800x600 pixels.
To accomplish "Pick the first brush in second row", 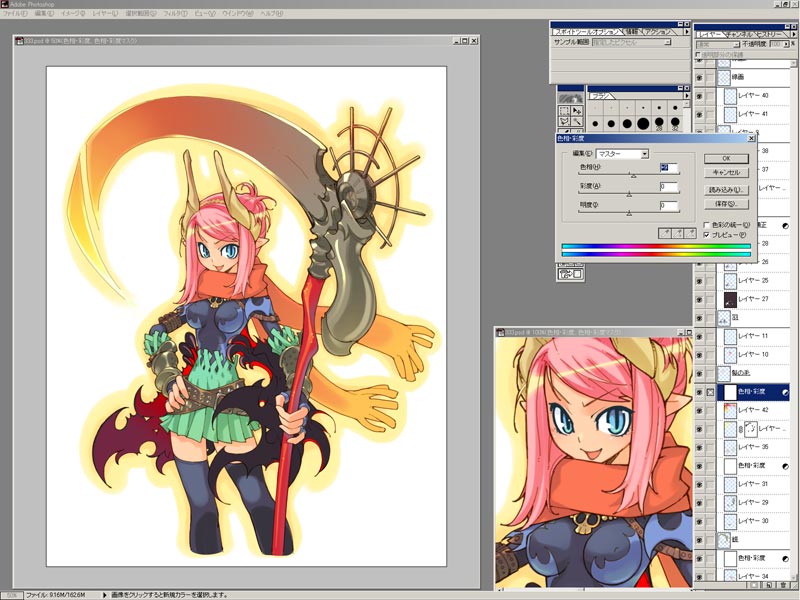I will [595, 123].
